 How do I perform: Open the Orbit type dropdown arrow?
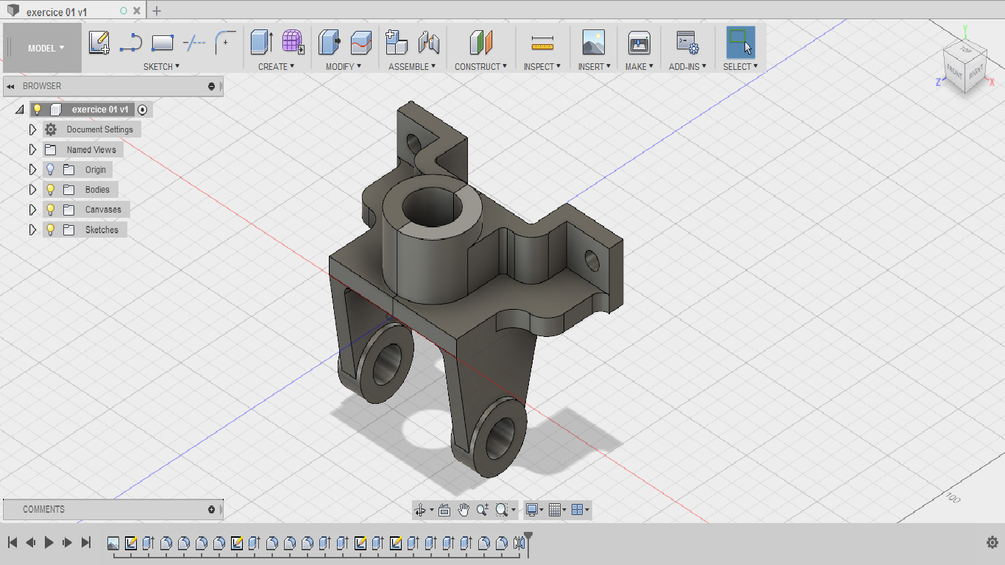click(x=431, y=510)
